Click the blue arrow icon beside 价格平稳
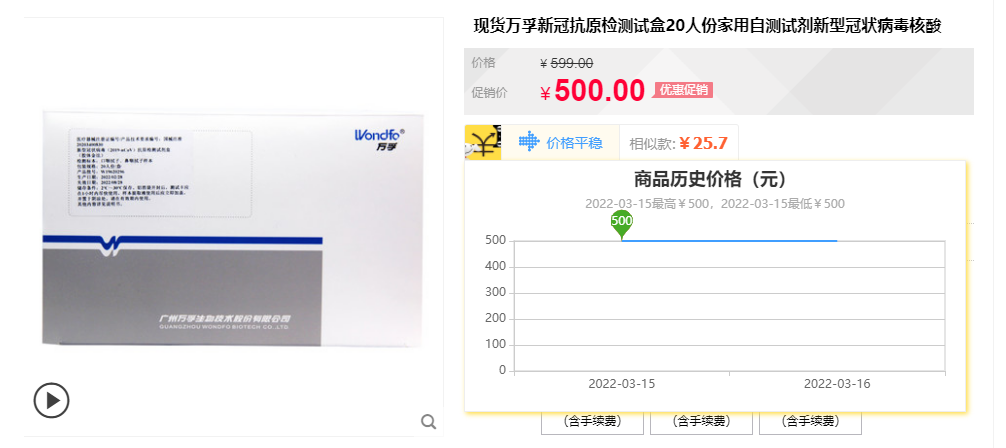This screenshot has height=448, width=1006. coord(529,142)
